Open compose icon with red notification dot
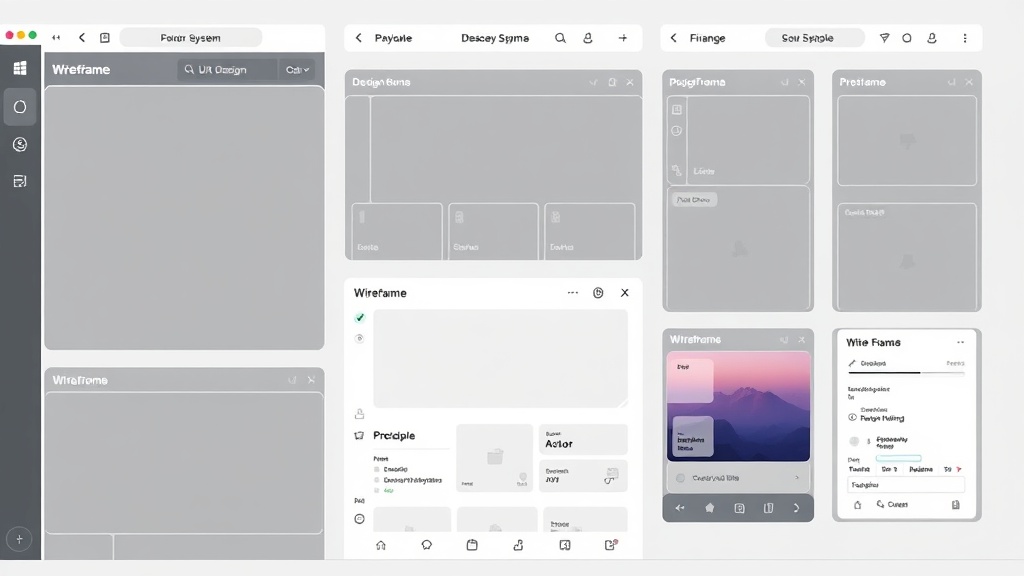 click(611, 545)
